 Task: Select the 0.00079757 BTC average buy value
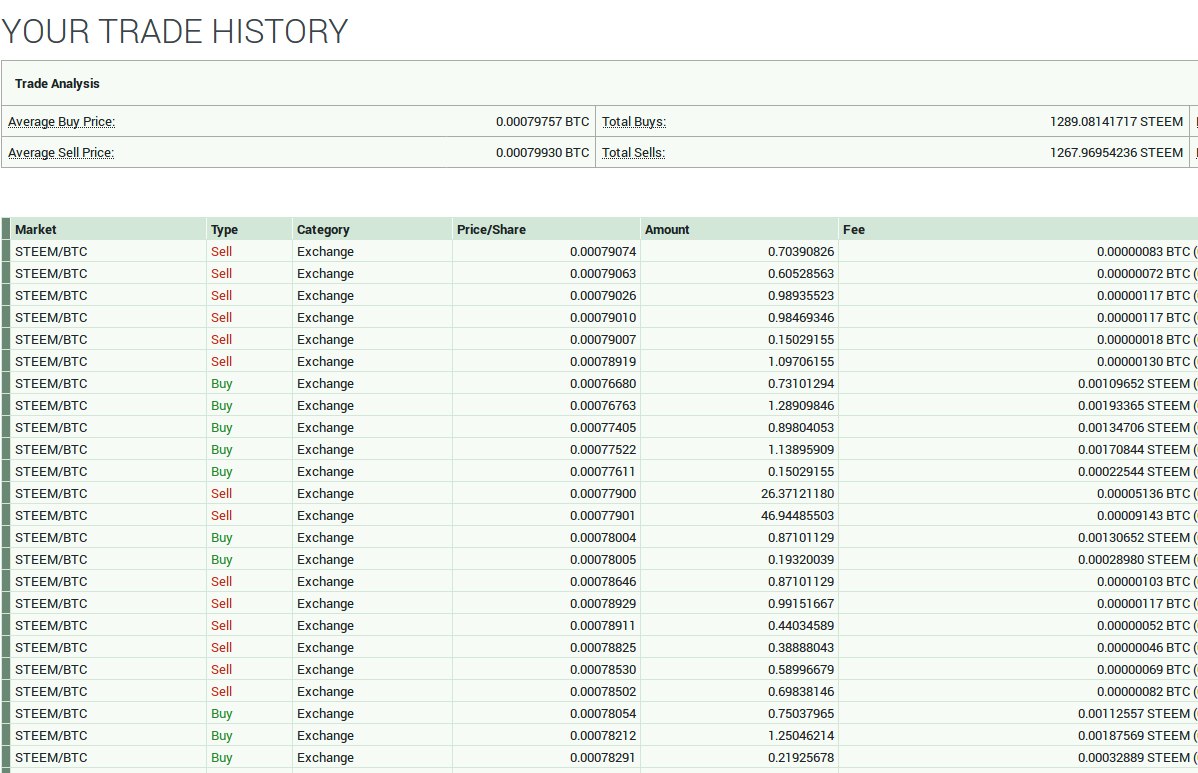tap(542, 121)
